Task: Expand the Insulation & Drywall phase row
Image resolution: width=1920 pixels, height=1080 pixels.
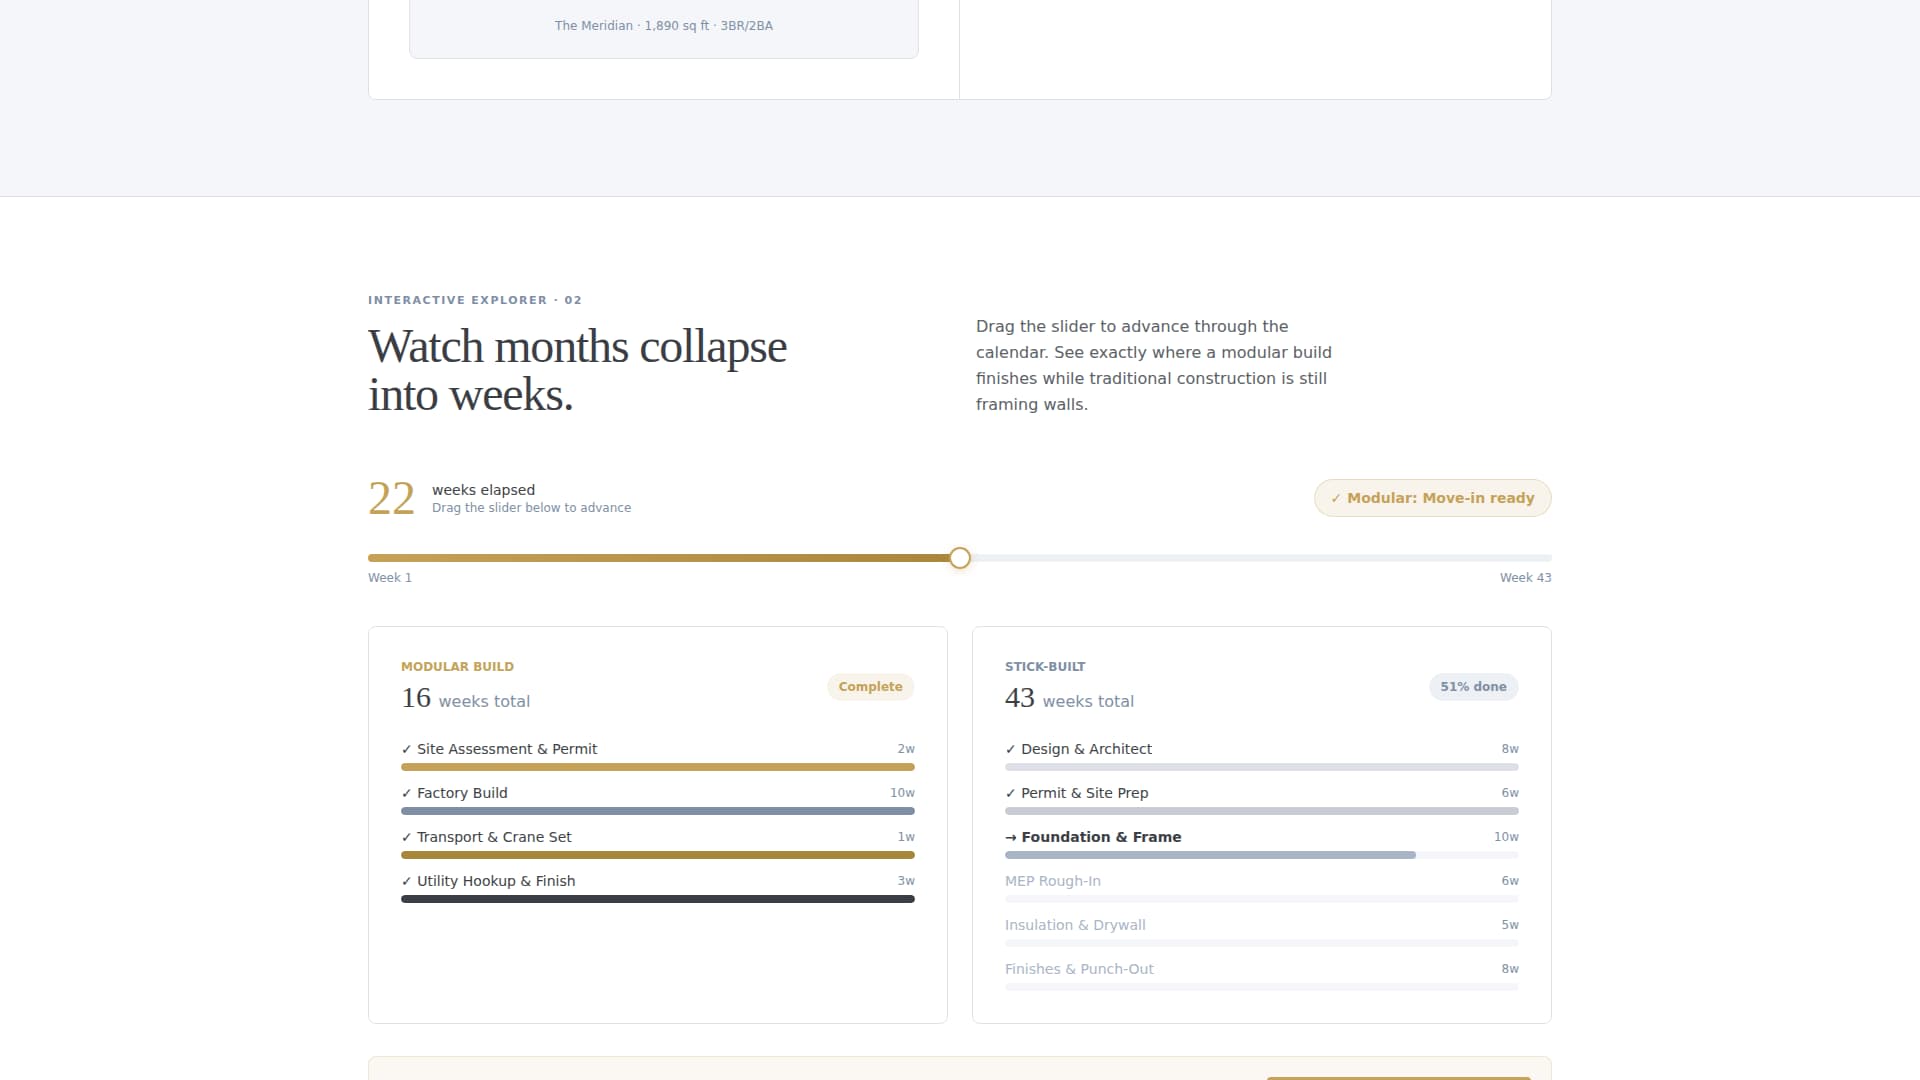Action: [1075, 925]
